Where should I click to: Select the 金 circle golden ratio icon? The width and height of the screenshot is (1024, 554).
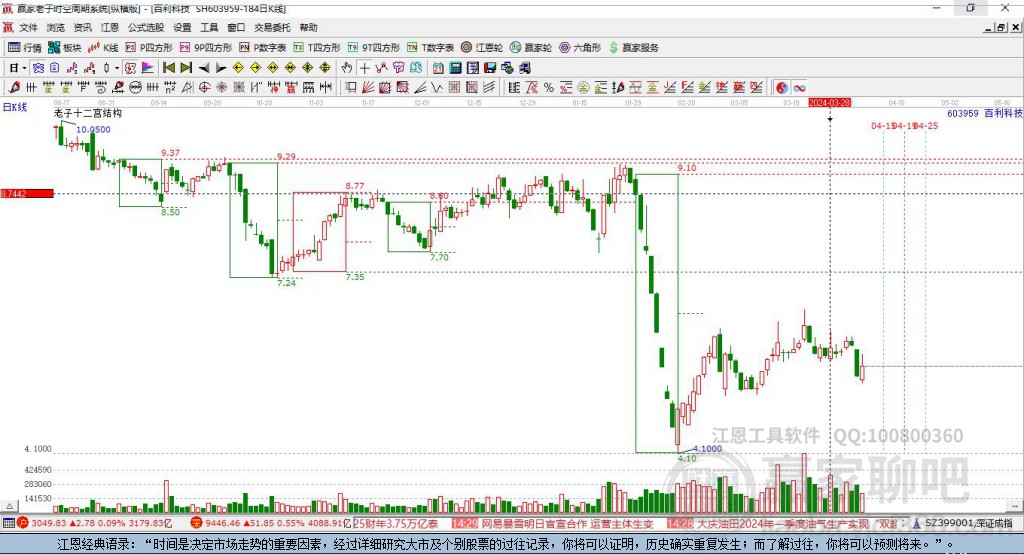pos(583,87)
